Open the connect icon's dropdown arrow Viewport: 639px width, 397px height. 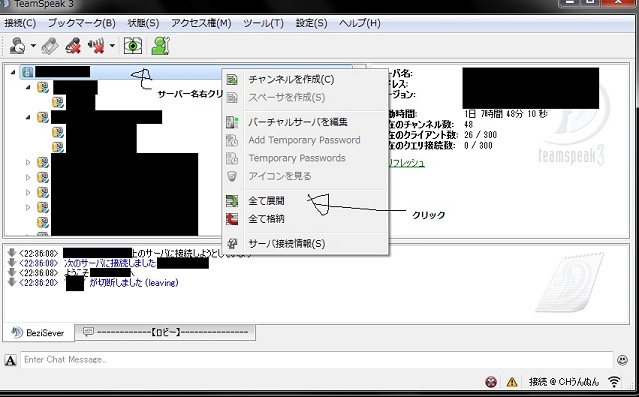point(33,46)
